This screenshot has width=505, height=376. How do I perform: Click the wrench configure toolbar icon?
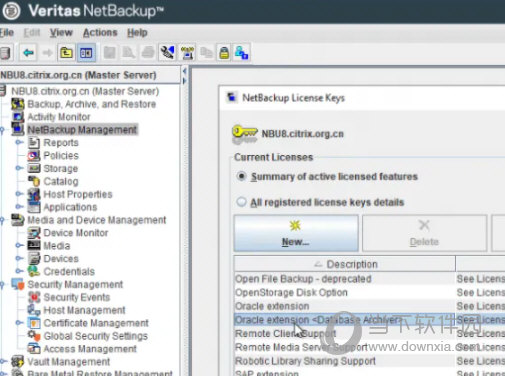tap(167, 53)
